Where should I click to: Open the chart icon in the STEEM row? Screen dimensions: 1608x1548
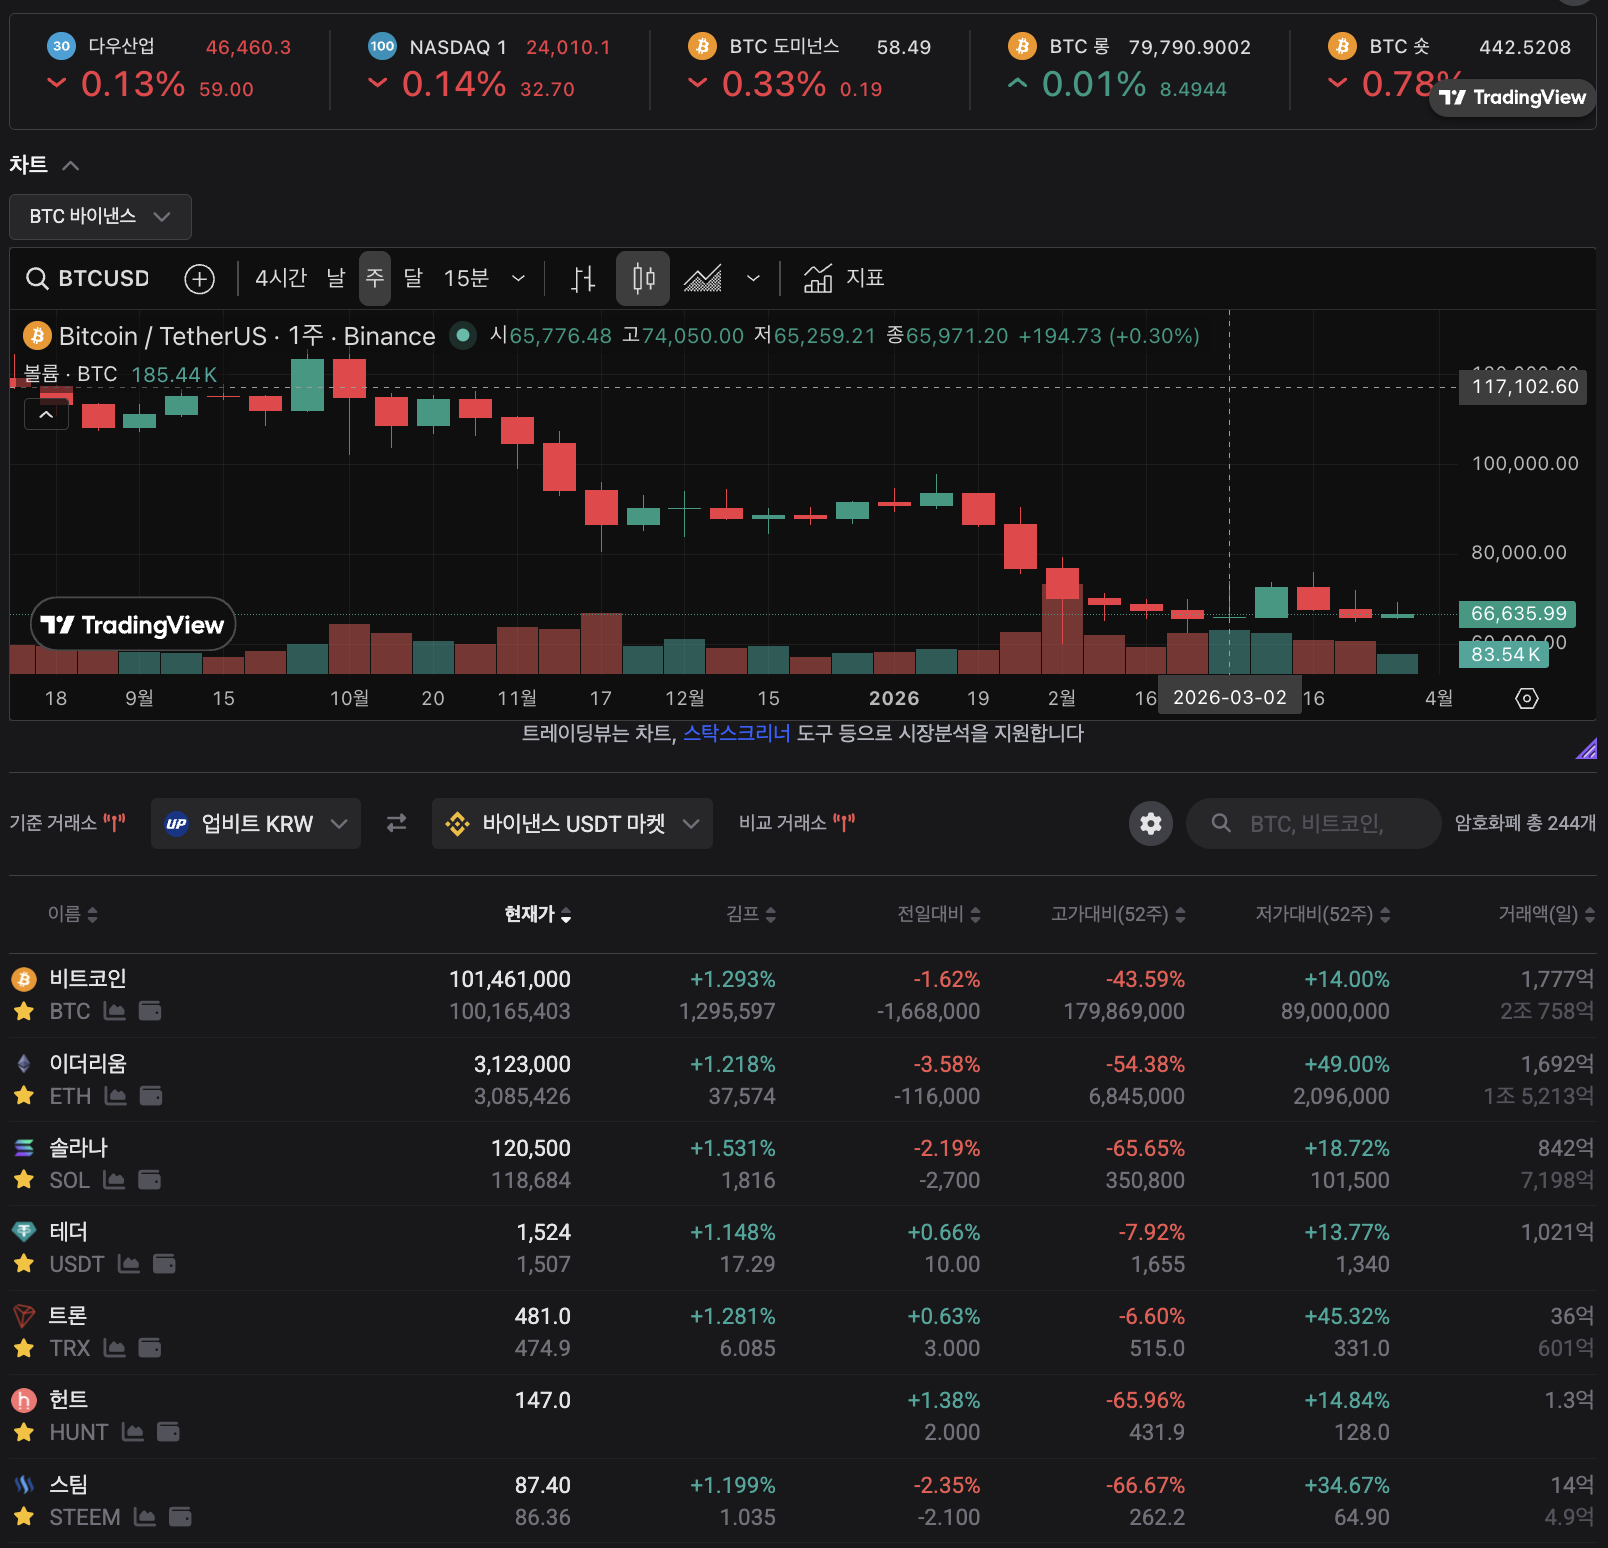coord(145,1517)
